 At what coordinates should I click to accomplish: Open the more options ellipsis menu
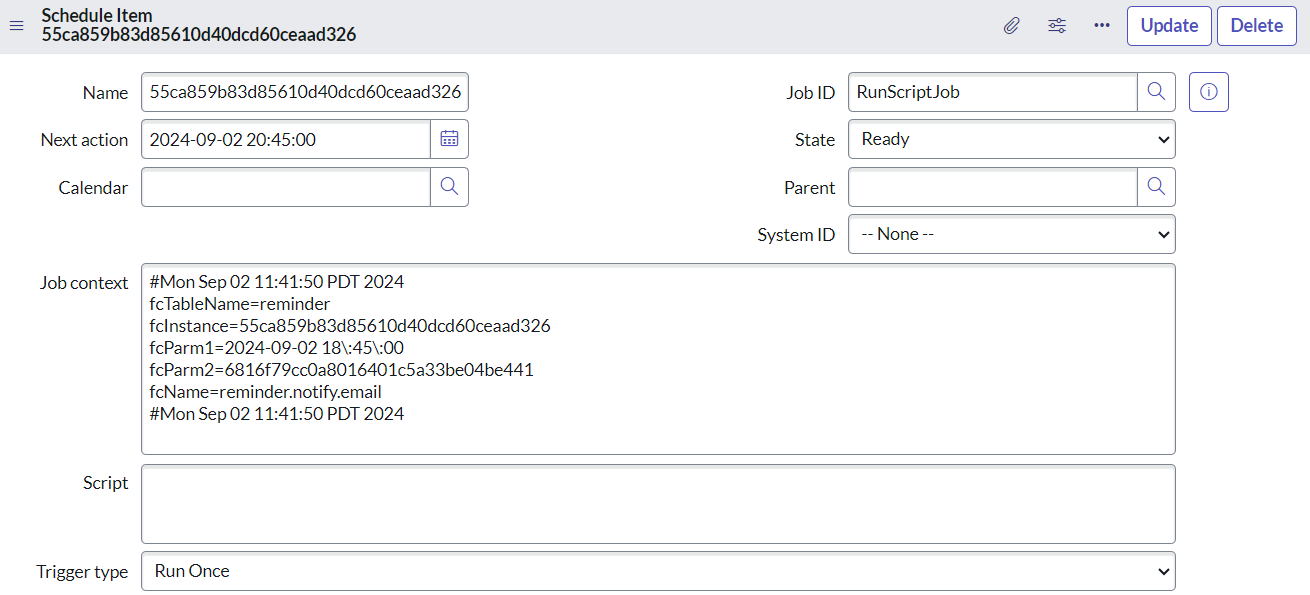pyautogui.click(x=1101, y=26)
